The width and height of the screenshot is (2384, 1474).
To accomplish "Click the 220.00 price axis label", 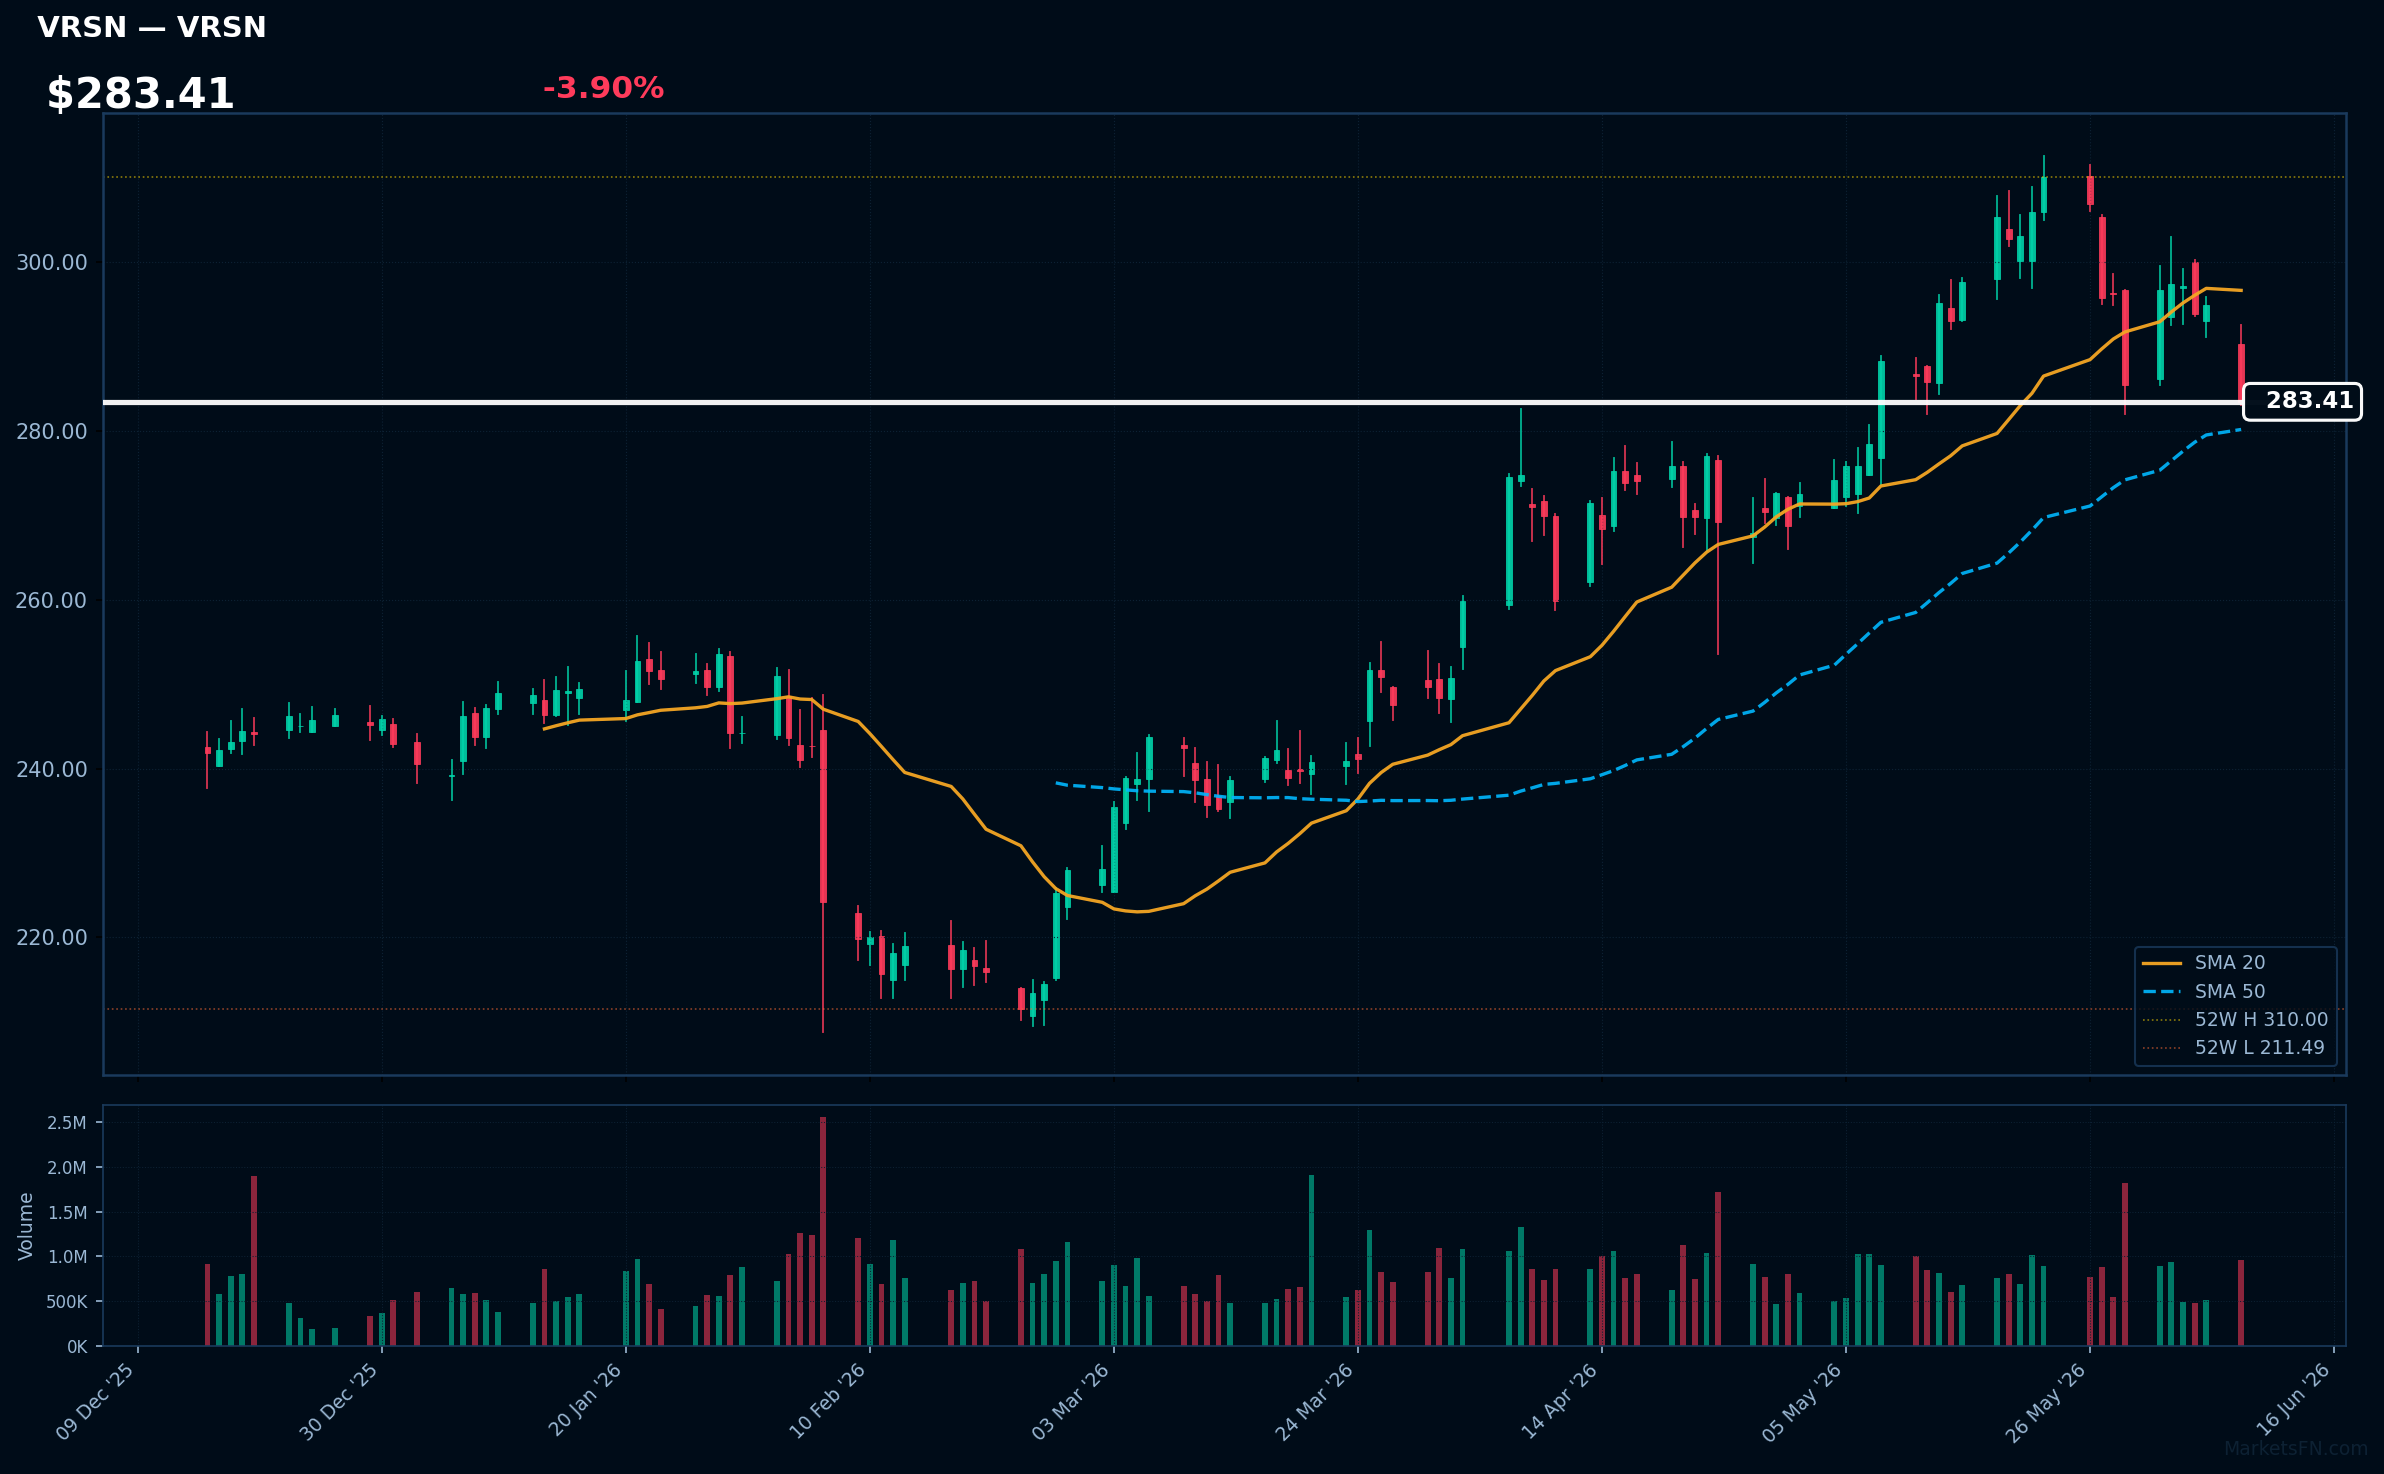I will (x=52, y=937).
